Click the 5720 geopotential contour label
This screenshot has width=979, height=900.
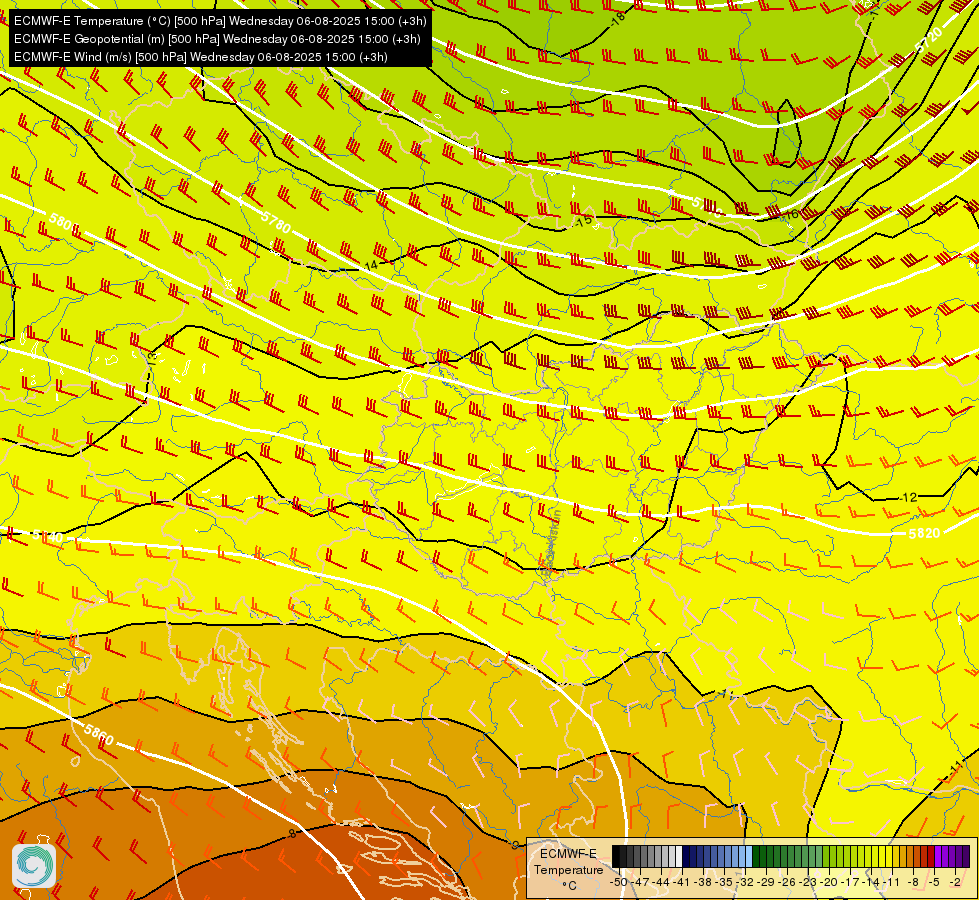[x=928, y=40]
